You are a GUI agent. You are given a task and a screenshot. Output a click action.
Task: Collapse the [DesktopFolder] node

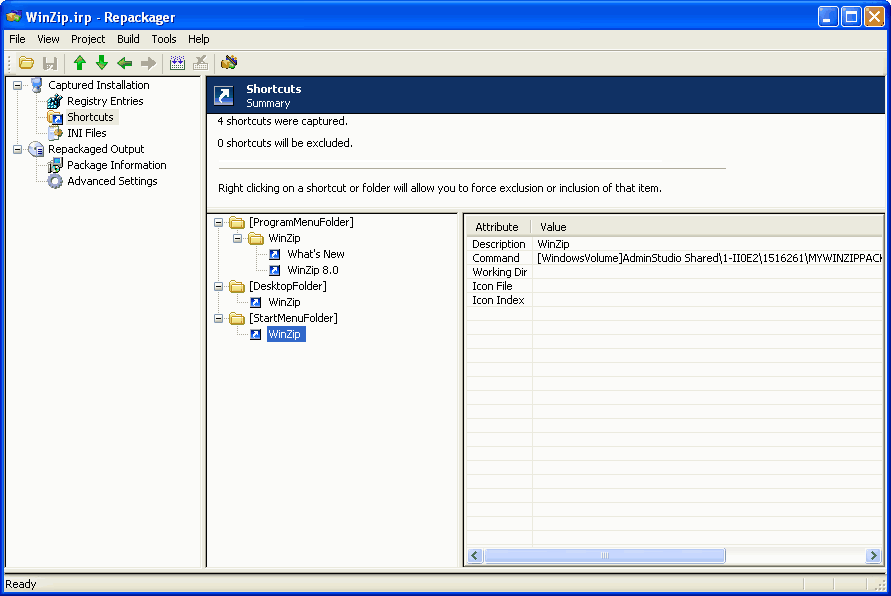tap(219, 286)
